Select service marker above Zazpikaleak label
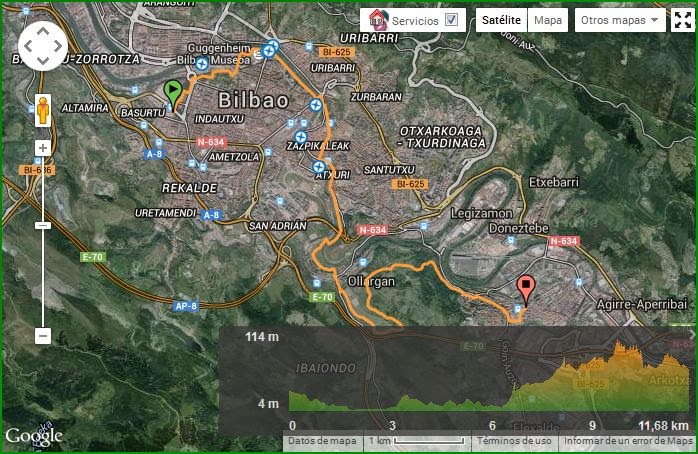Screen dimensions: 698x454 tap(300, 137)
